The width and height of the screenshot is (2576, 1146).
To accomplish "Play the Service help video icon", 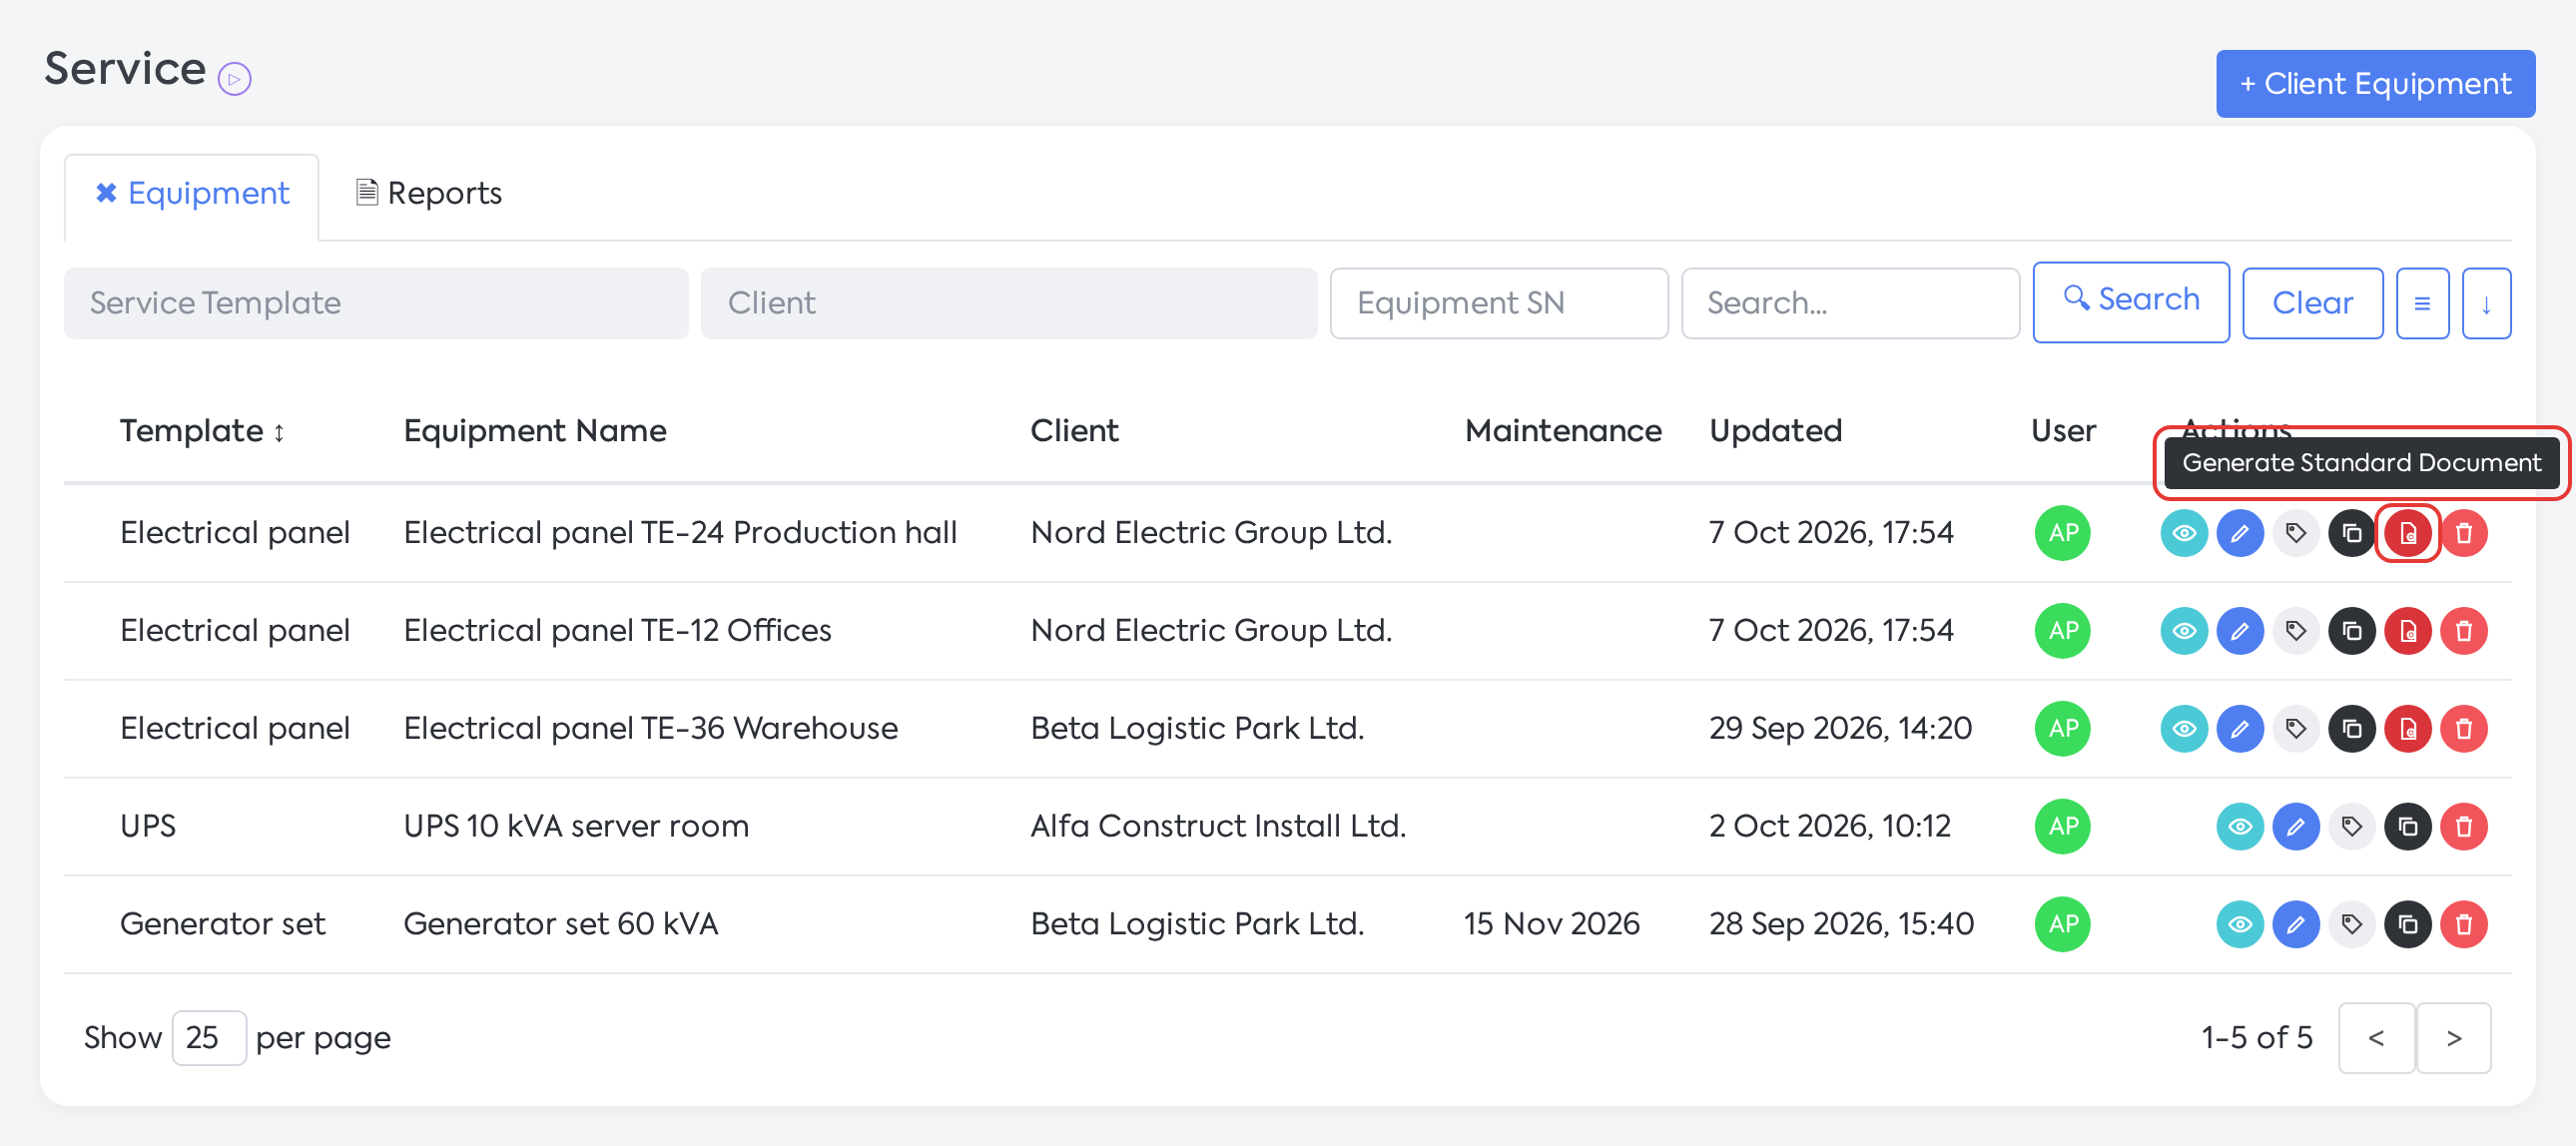I will click(234, 78).
